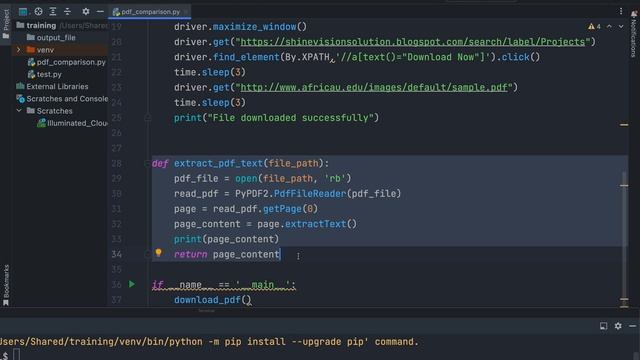Click fold end marker at line 25
640x360 pixels.
(x=148, y=118)
